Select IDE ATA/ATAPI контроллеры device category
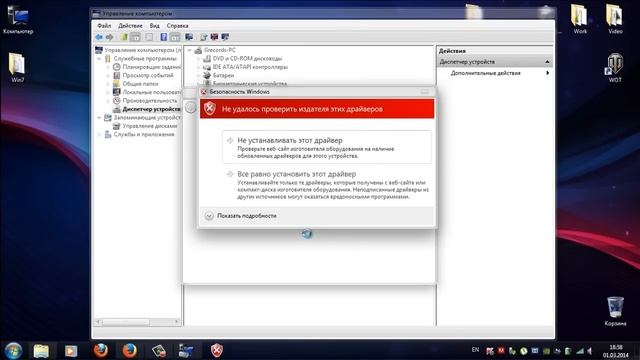This screenshot has height=360, width=640. [x=245, y=67]
